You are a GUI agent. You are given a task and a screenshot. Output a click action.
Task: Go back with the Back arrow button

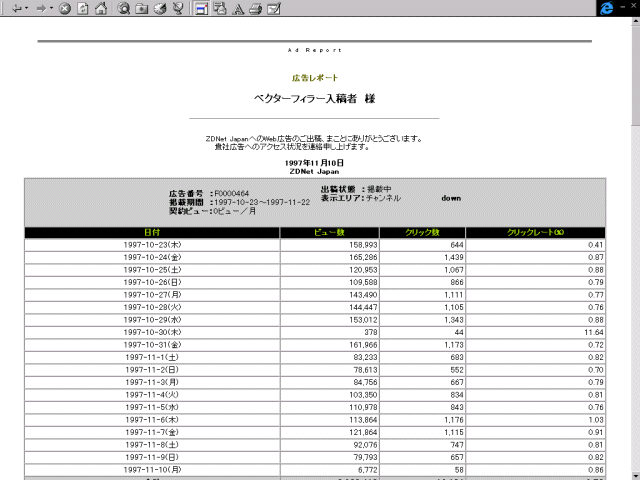coord(17,8)
